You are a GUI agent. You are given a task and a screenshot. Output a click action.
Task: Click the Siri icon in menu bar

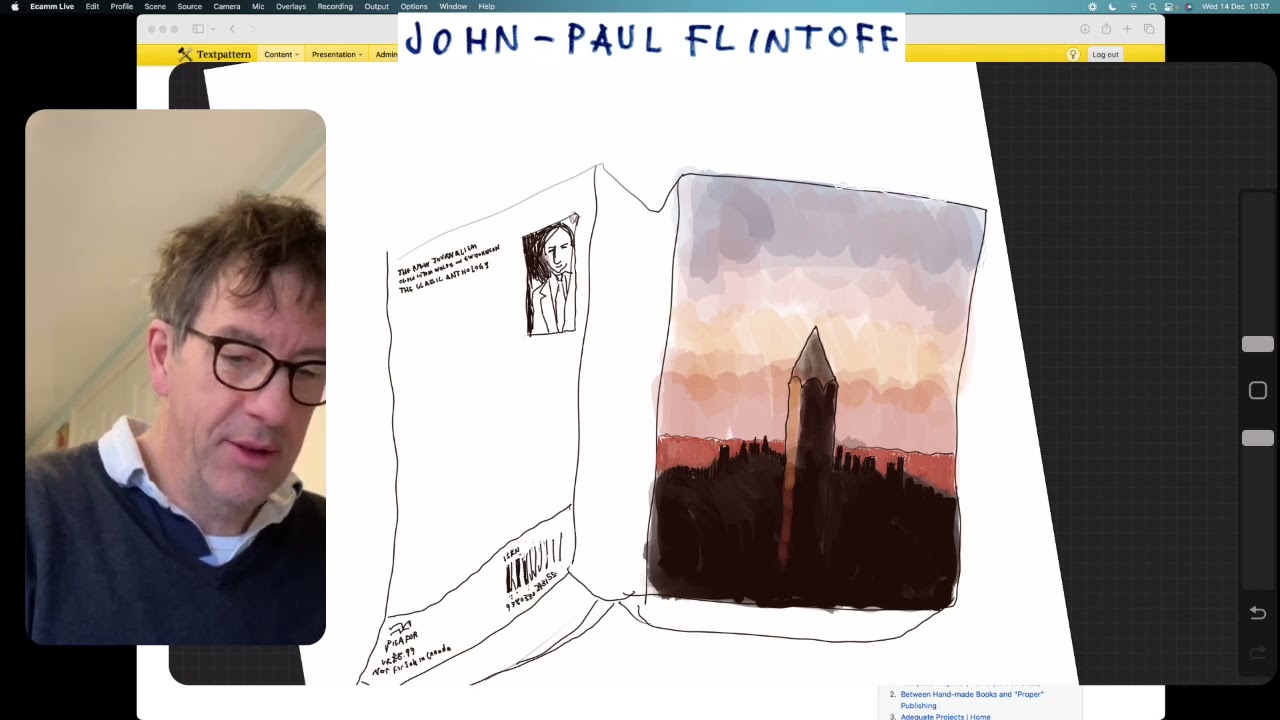point(1189,6)
